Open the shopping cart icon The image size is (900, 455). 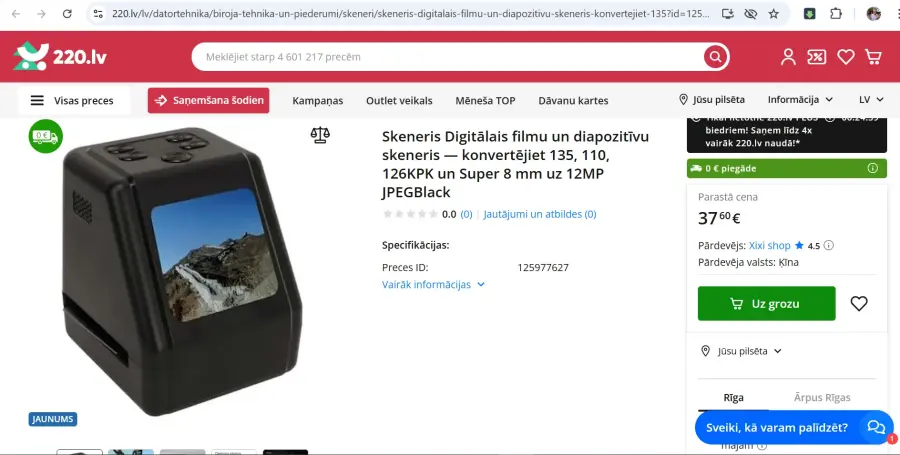pyautogui.click(x=873, y=57)
